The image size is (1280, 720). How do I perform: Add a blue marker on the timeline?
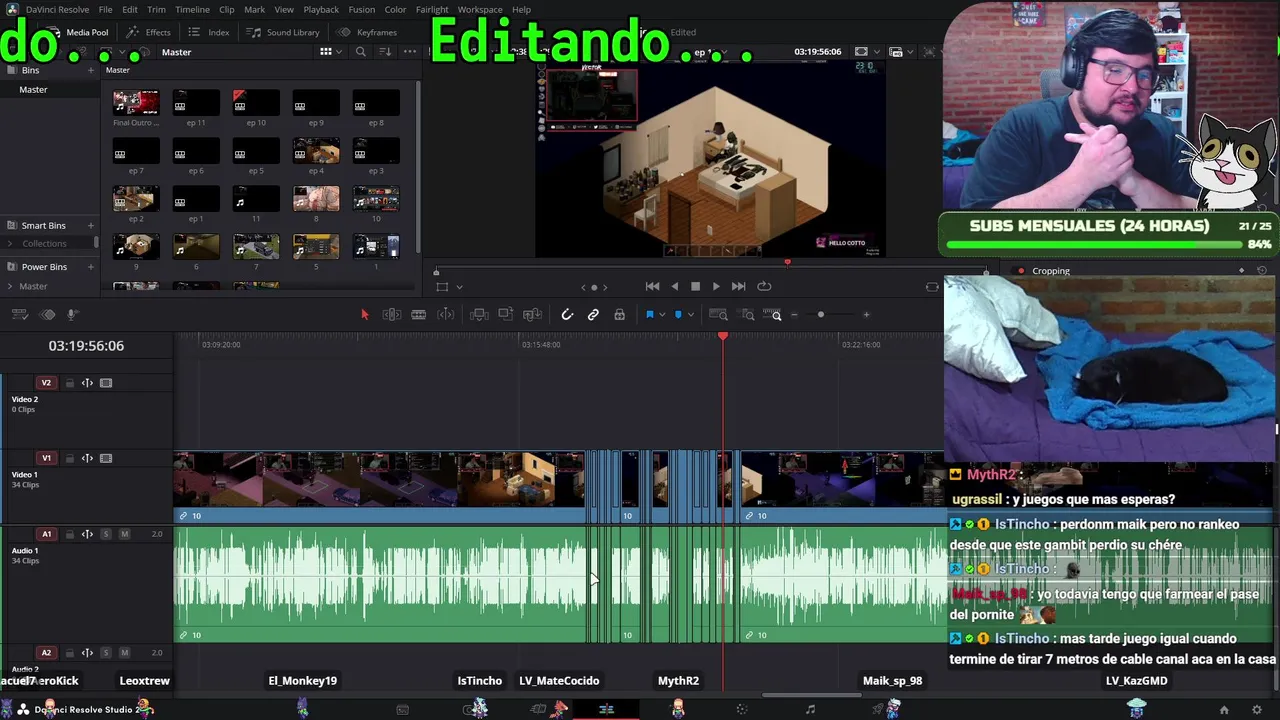coord(678,315)
